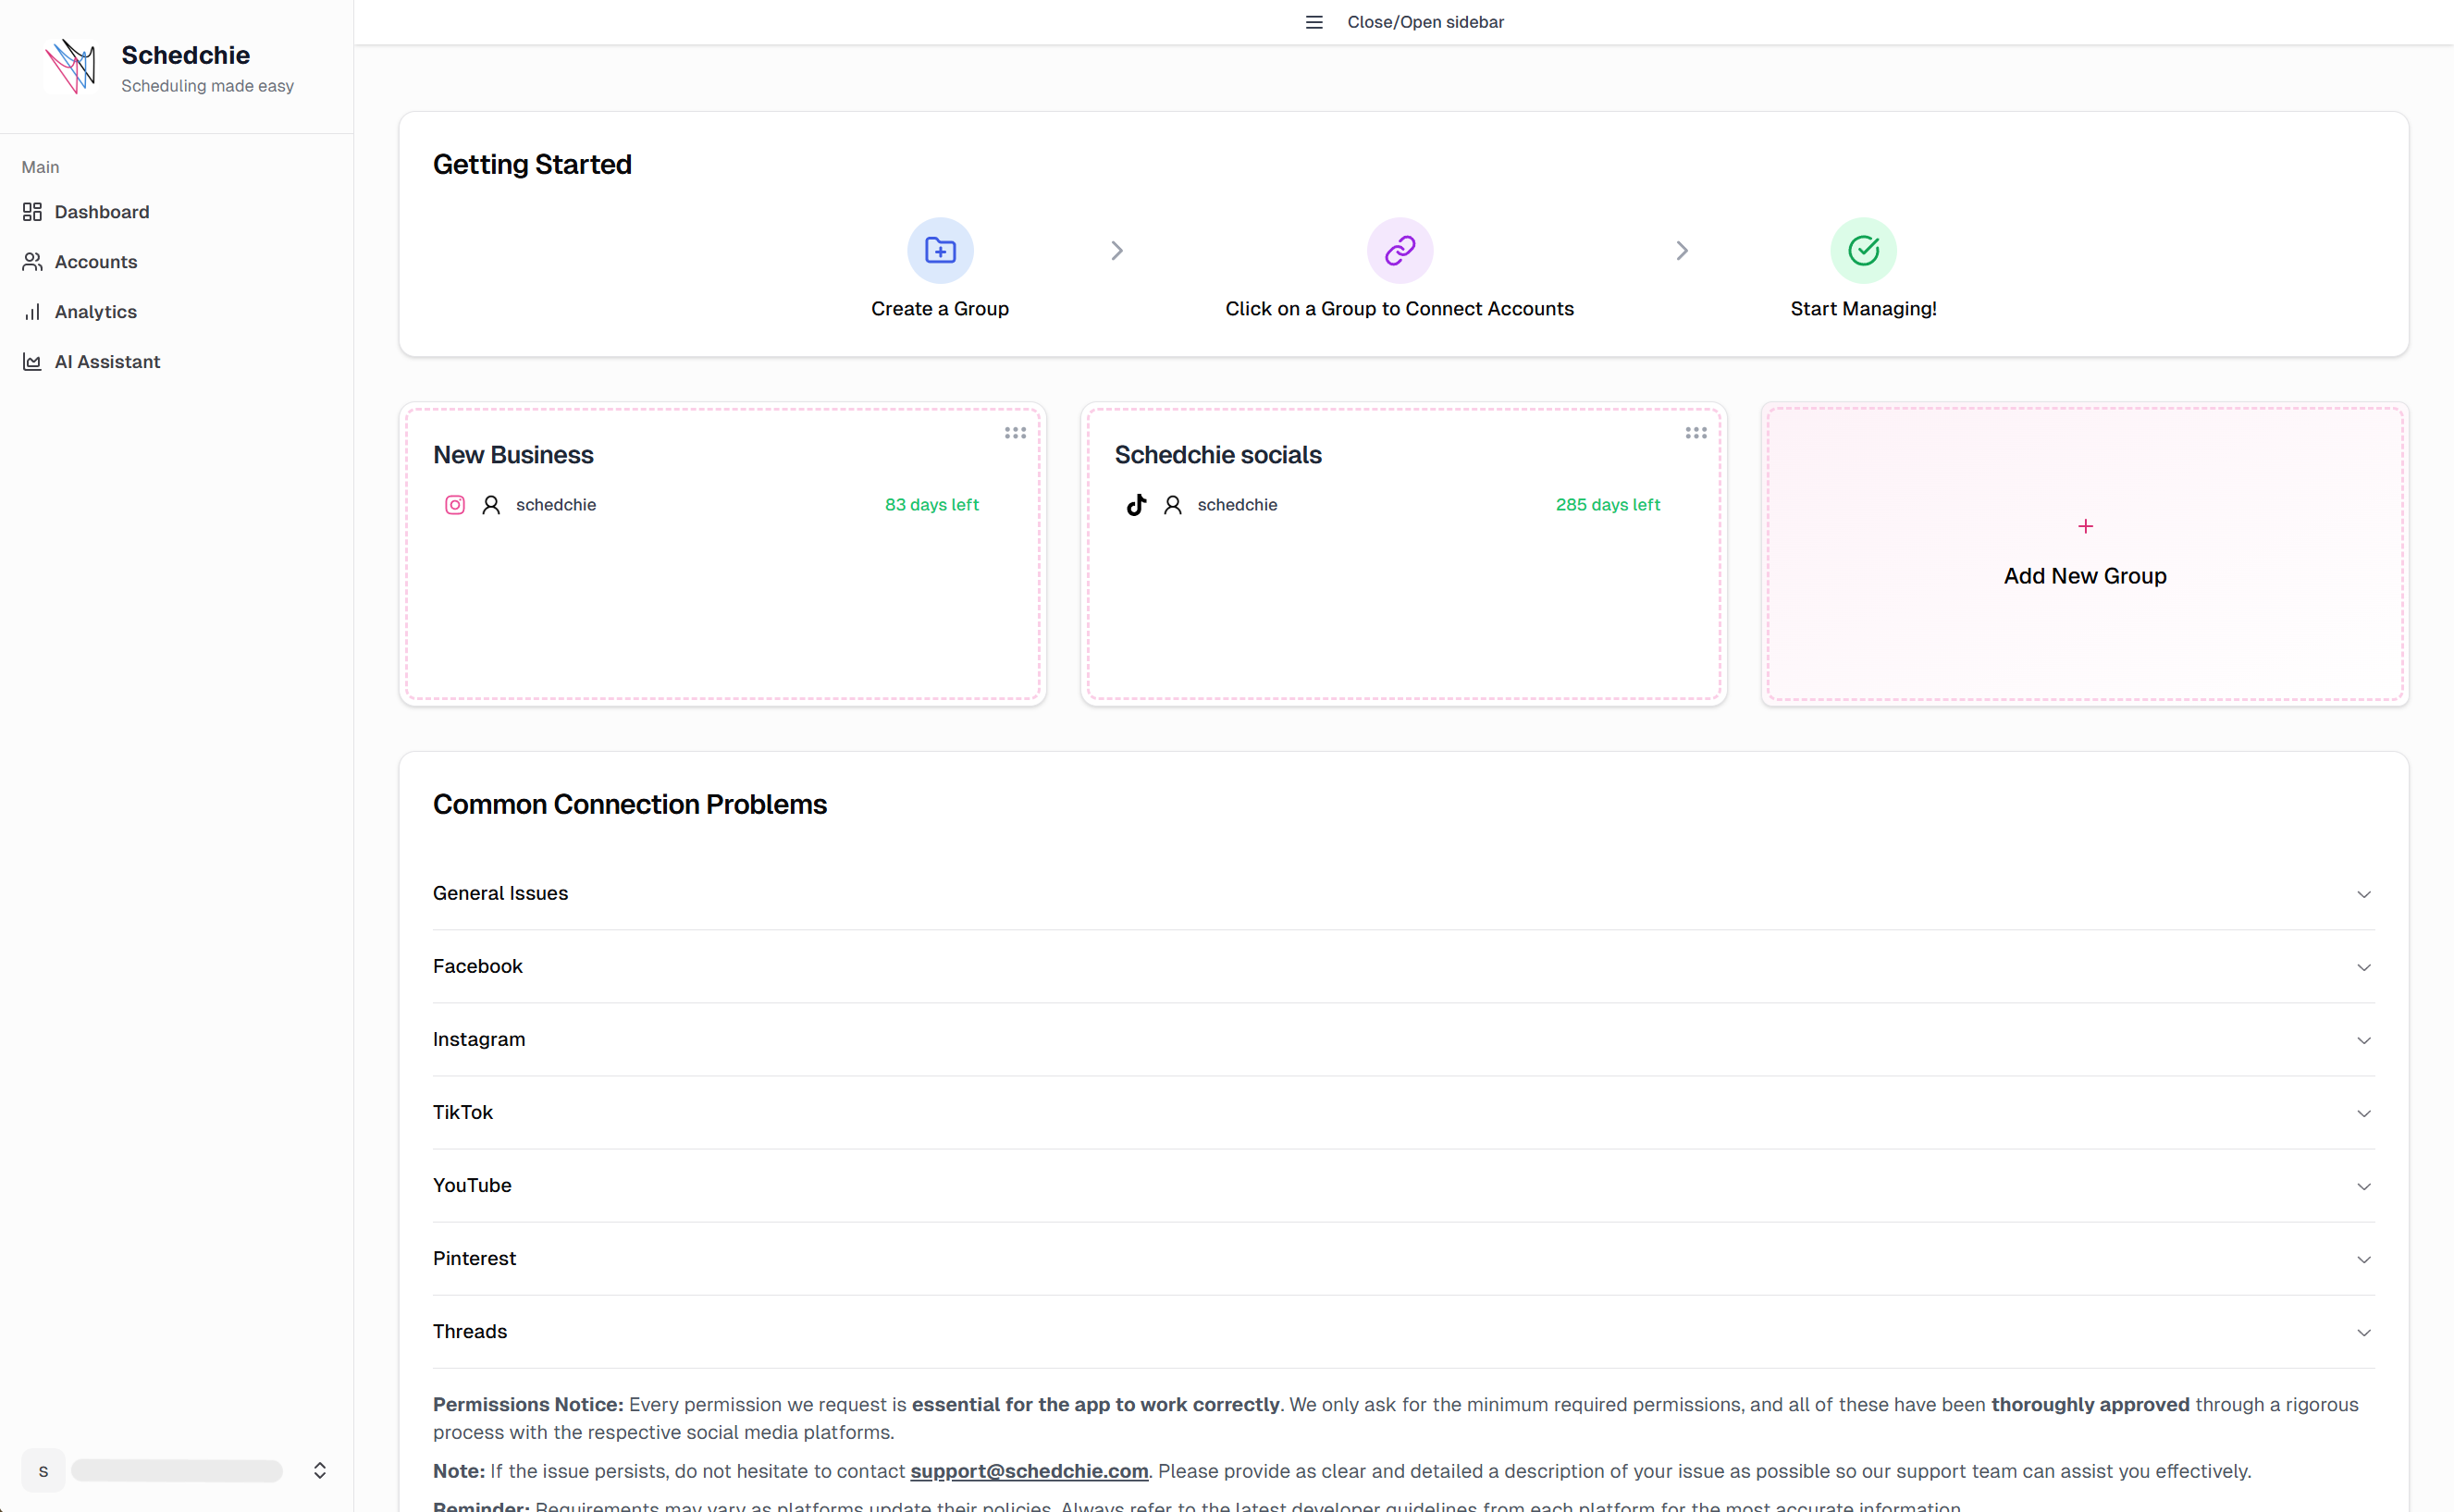Click user icon next to TikTok schedchie

tap(1173, 505)
